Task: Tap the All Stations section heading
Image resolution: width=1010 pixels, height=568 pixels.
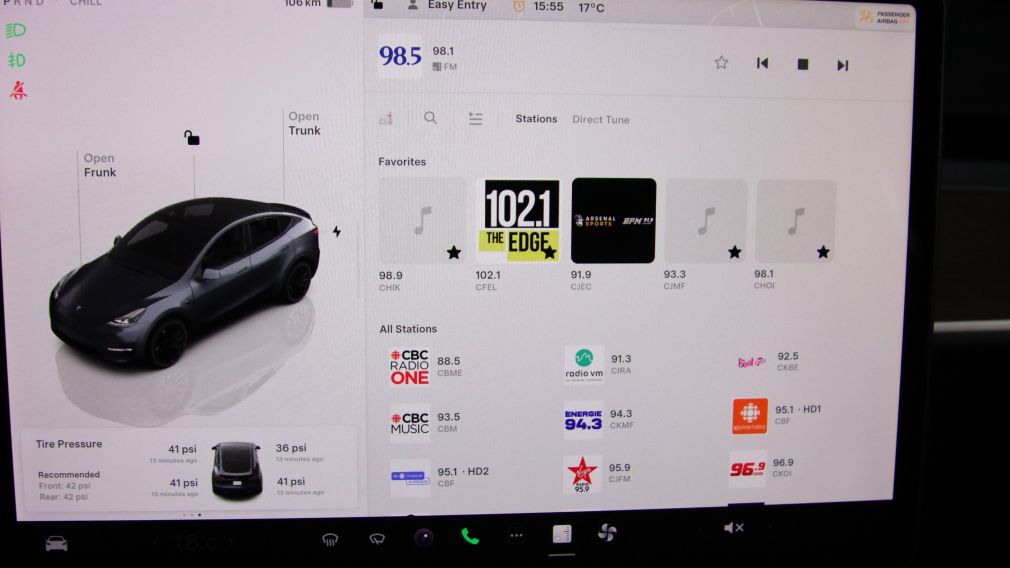Action: pyautogui.click(x=408, y=329)
